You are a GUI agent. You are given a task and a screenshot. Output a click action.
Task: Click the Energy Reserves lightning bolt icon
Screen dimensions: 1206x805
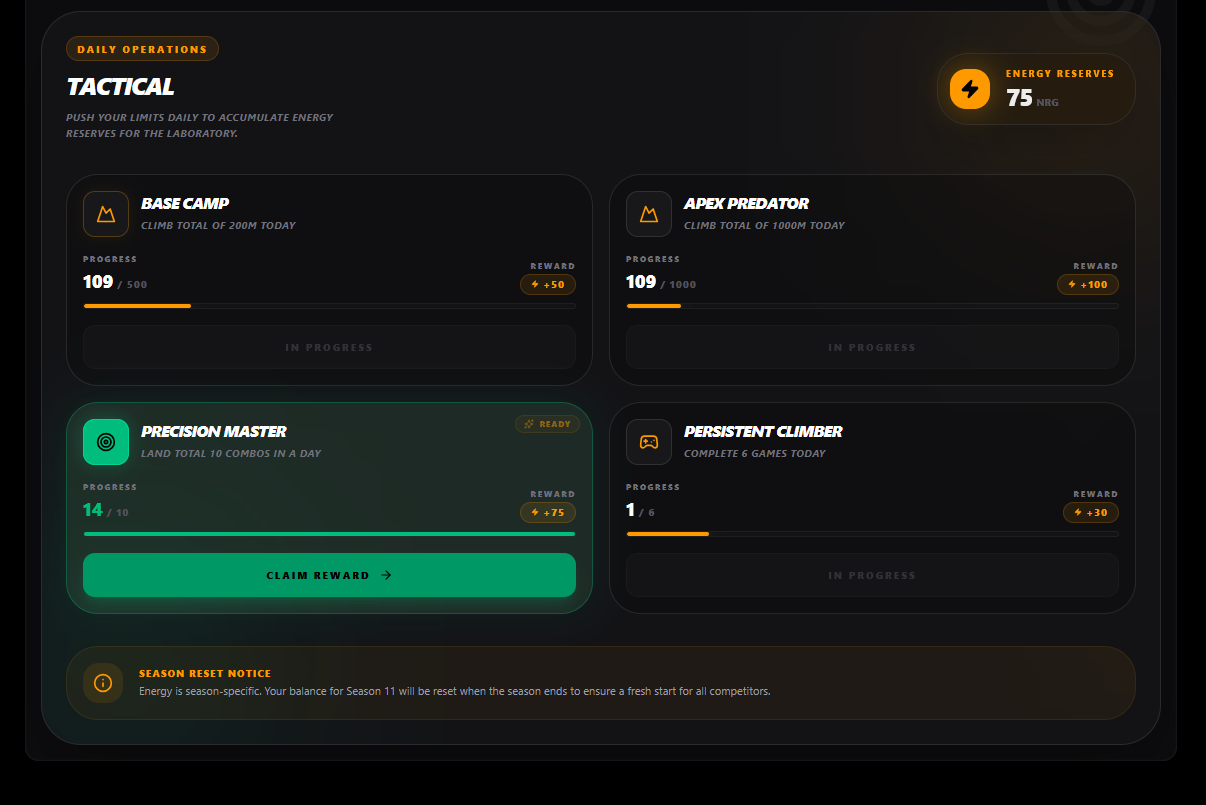[970, 89]
